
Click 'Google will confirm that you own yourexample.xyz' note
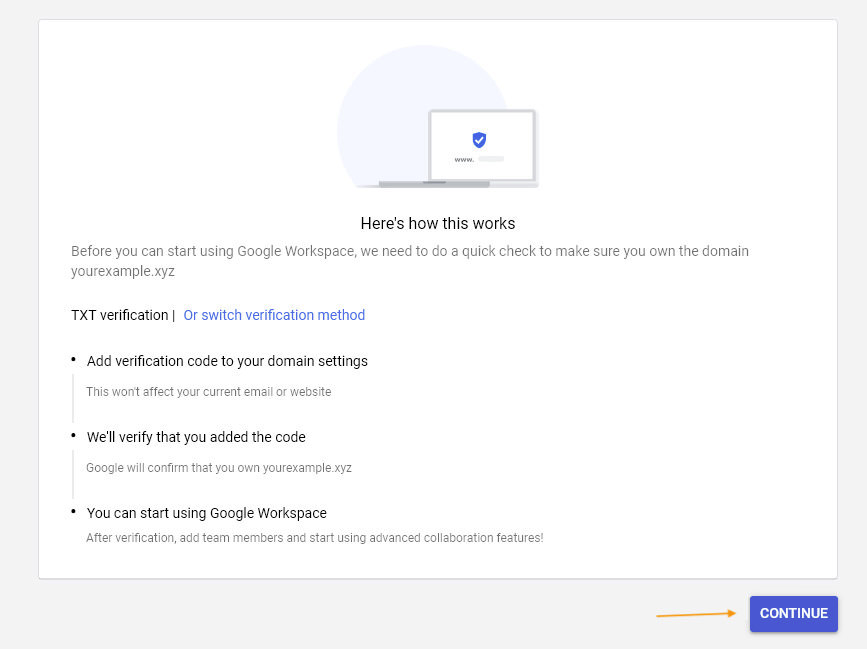click(219, 468)
